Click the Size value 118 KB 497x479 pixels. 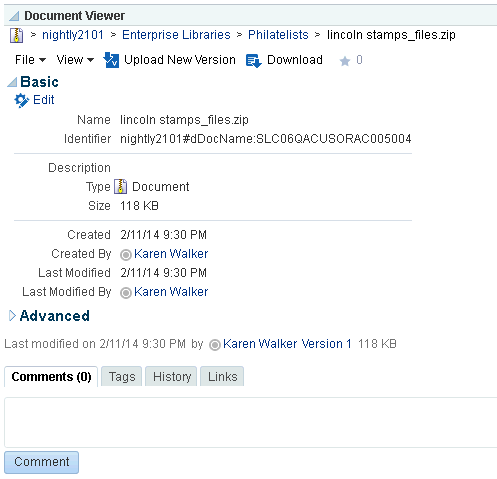pos(139,206)
